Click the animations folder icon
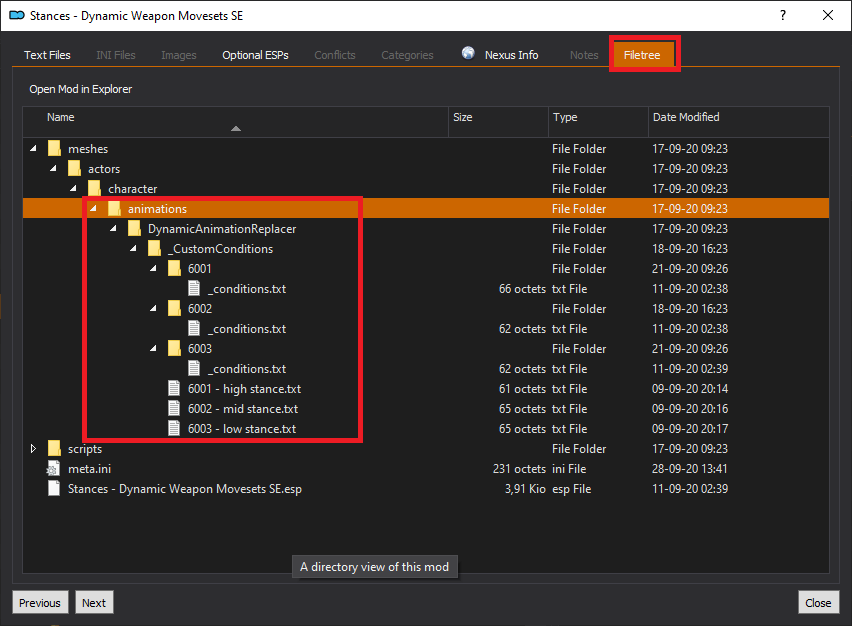Screen dimensions: 852x626 pyautogui.click(x=114, y=209)
